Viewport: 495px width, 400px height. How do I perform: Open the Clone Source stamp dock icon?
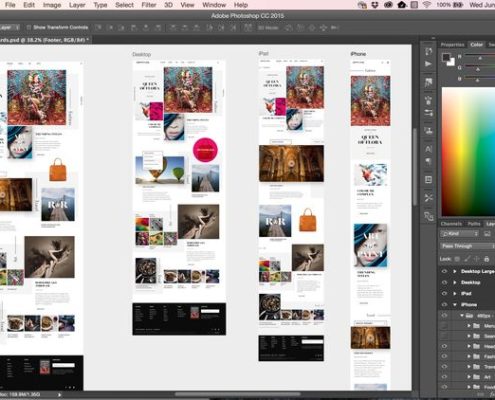pos(428,131)
